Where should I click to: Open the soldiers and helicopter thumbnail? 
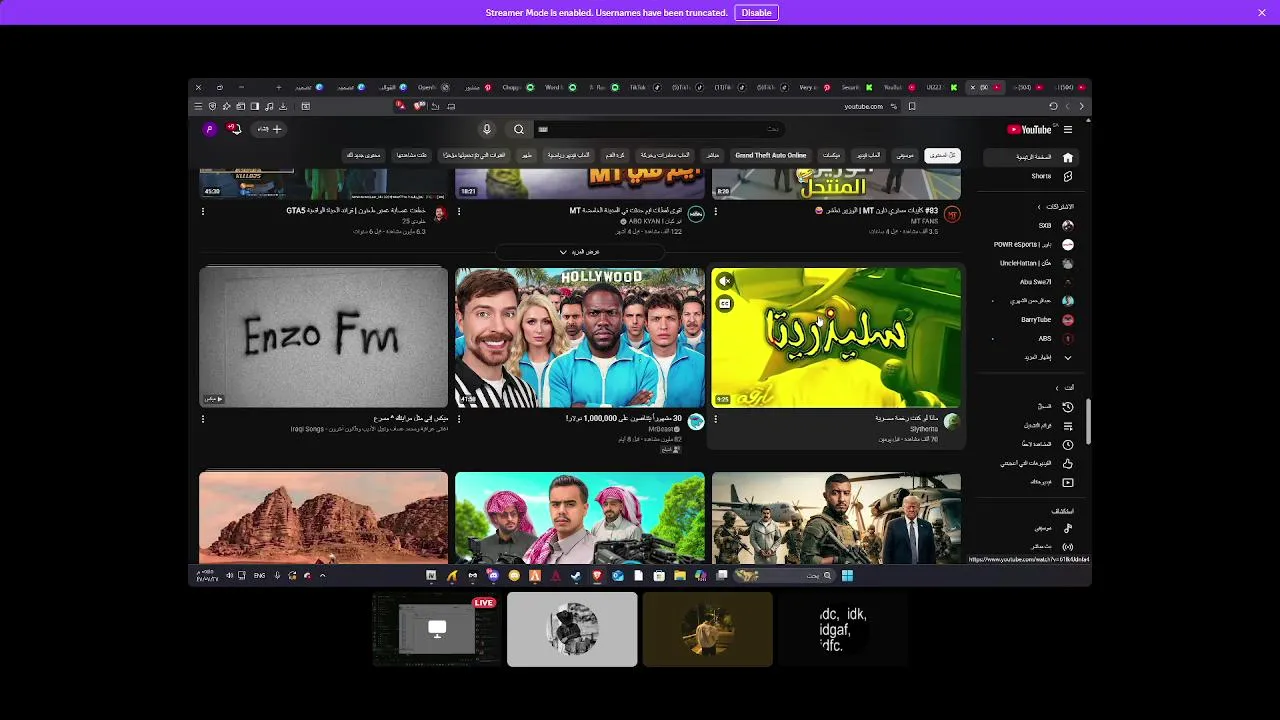point(836,518)
